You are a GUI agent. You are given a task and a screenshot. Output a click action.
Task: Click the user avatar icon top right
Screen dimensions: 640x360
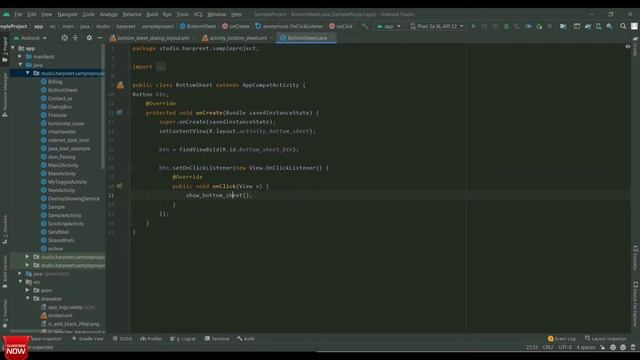coord(634,26)
